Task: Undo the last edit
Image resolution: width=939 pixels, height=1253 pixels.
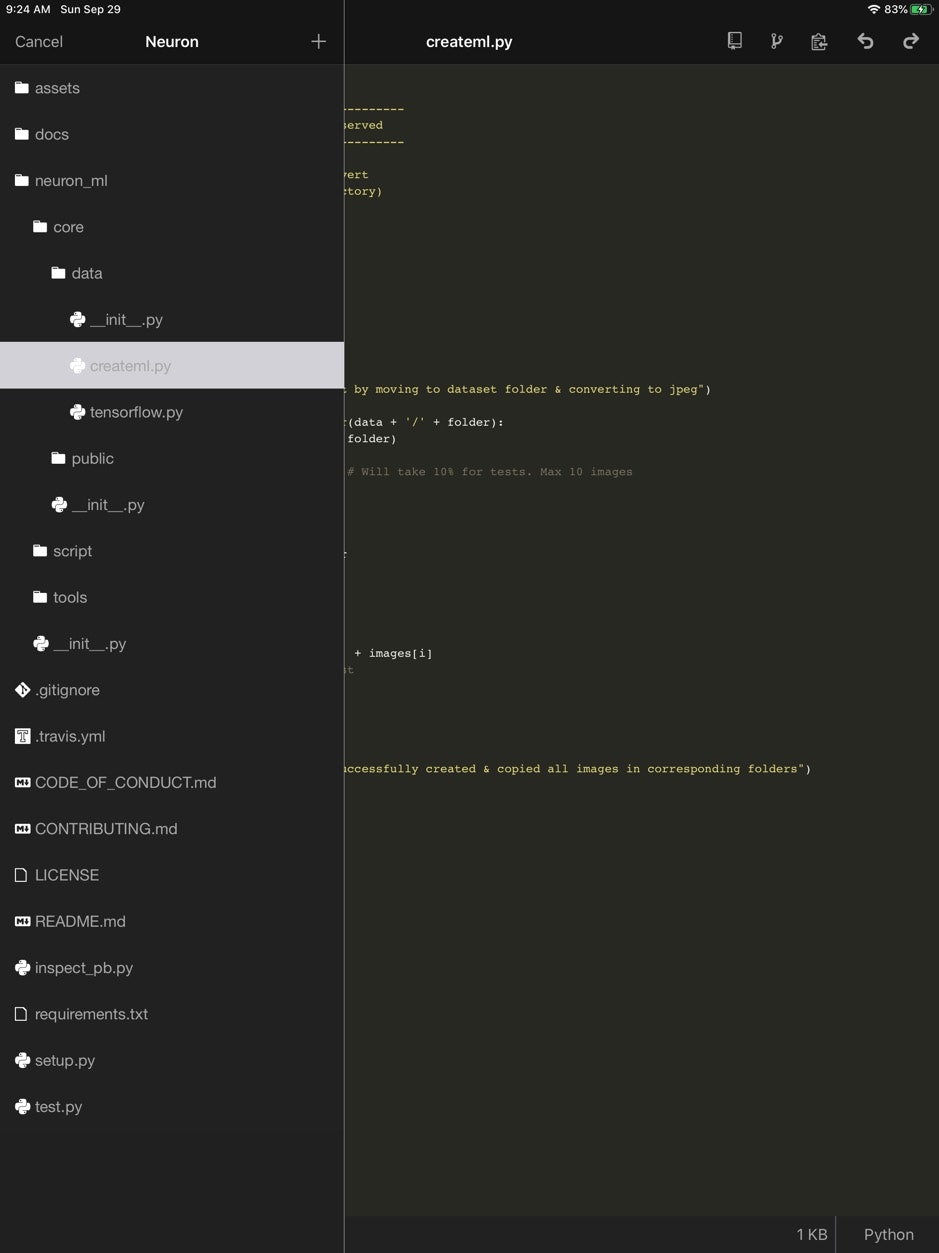Action: tap(866, 41)
